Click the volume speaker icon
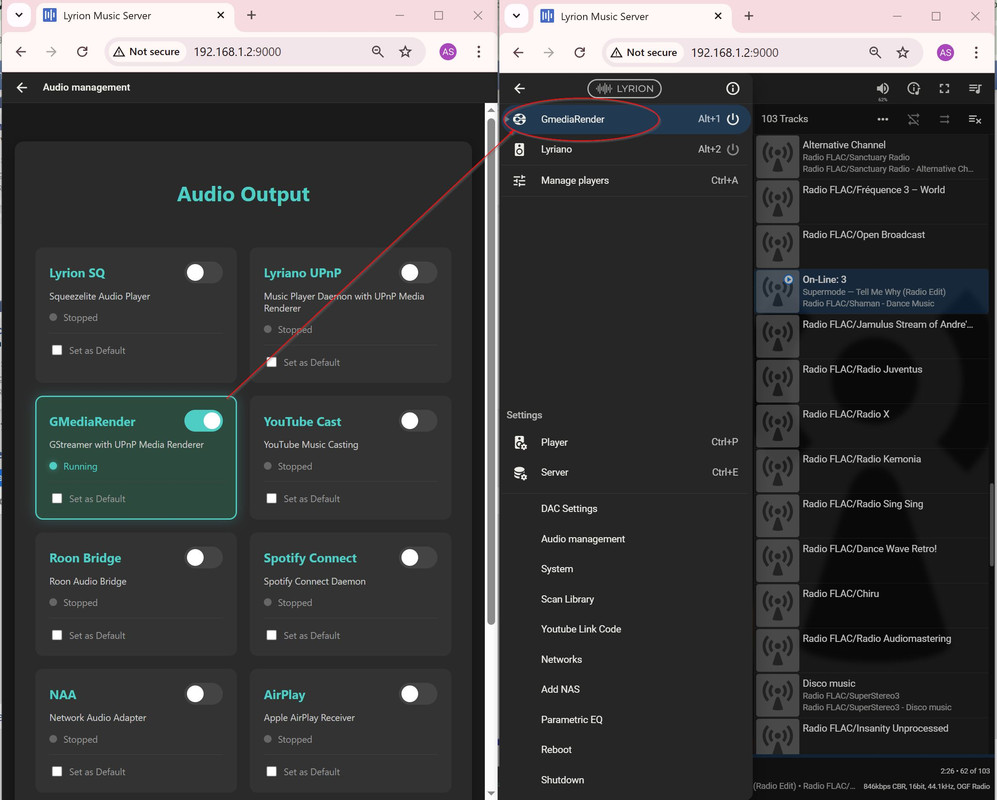Viewport: 997px width, 800px height. pos(883,88)
